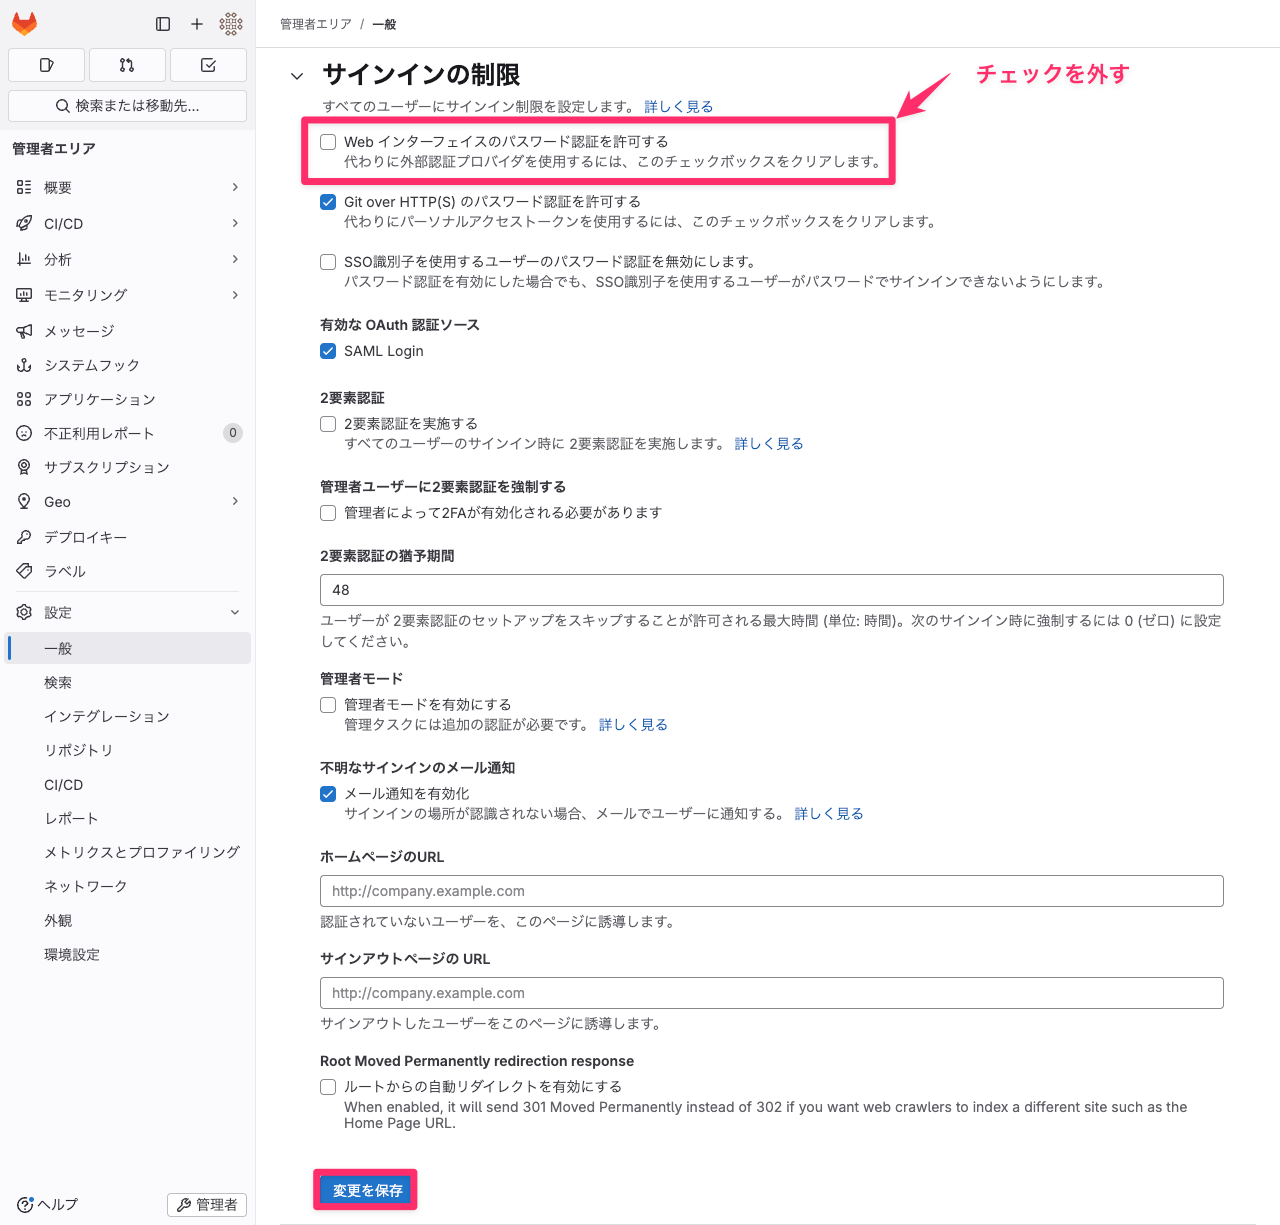
Task: Enable 2要素認証を実施する checkbox
Action: pos(328,424)
